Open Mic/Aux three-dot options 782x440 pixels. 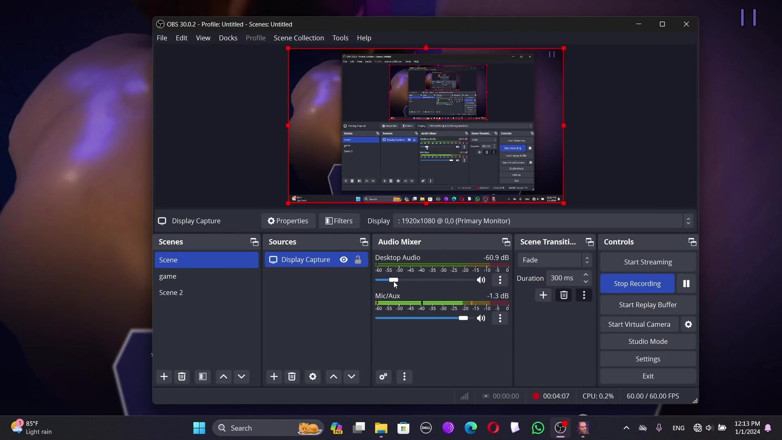tap(500, 318)
